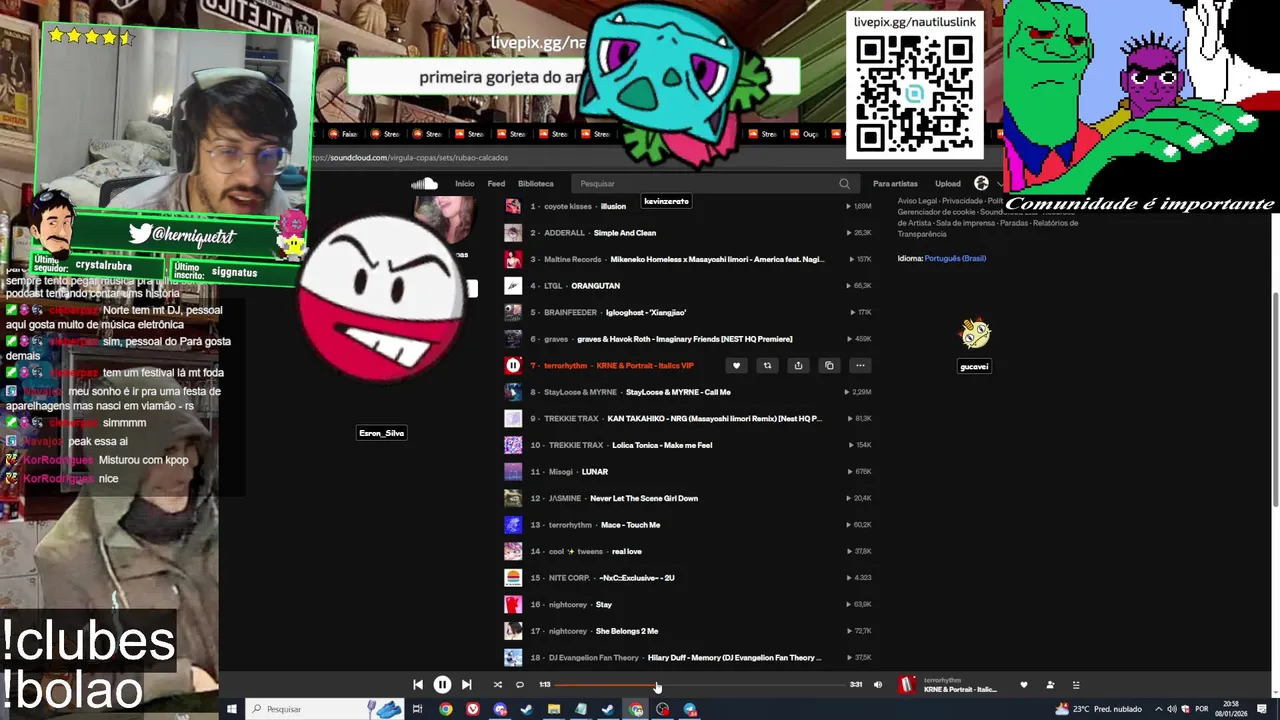The image size is (1280, 720).
Task: Open the next-up queue icon
Action: point(1076,685)
